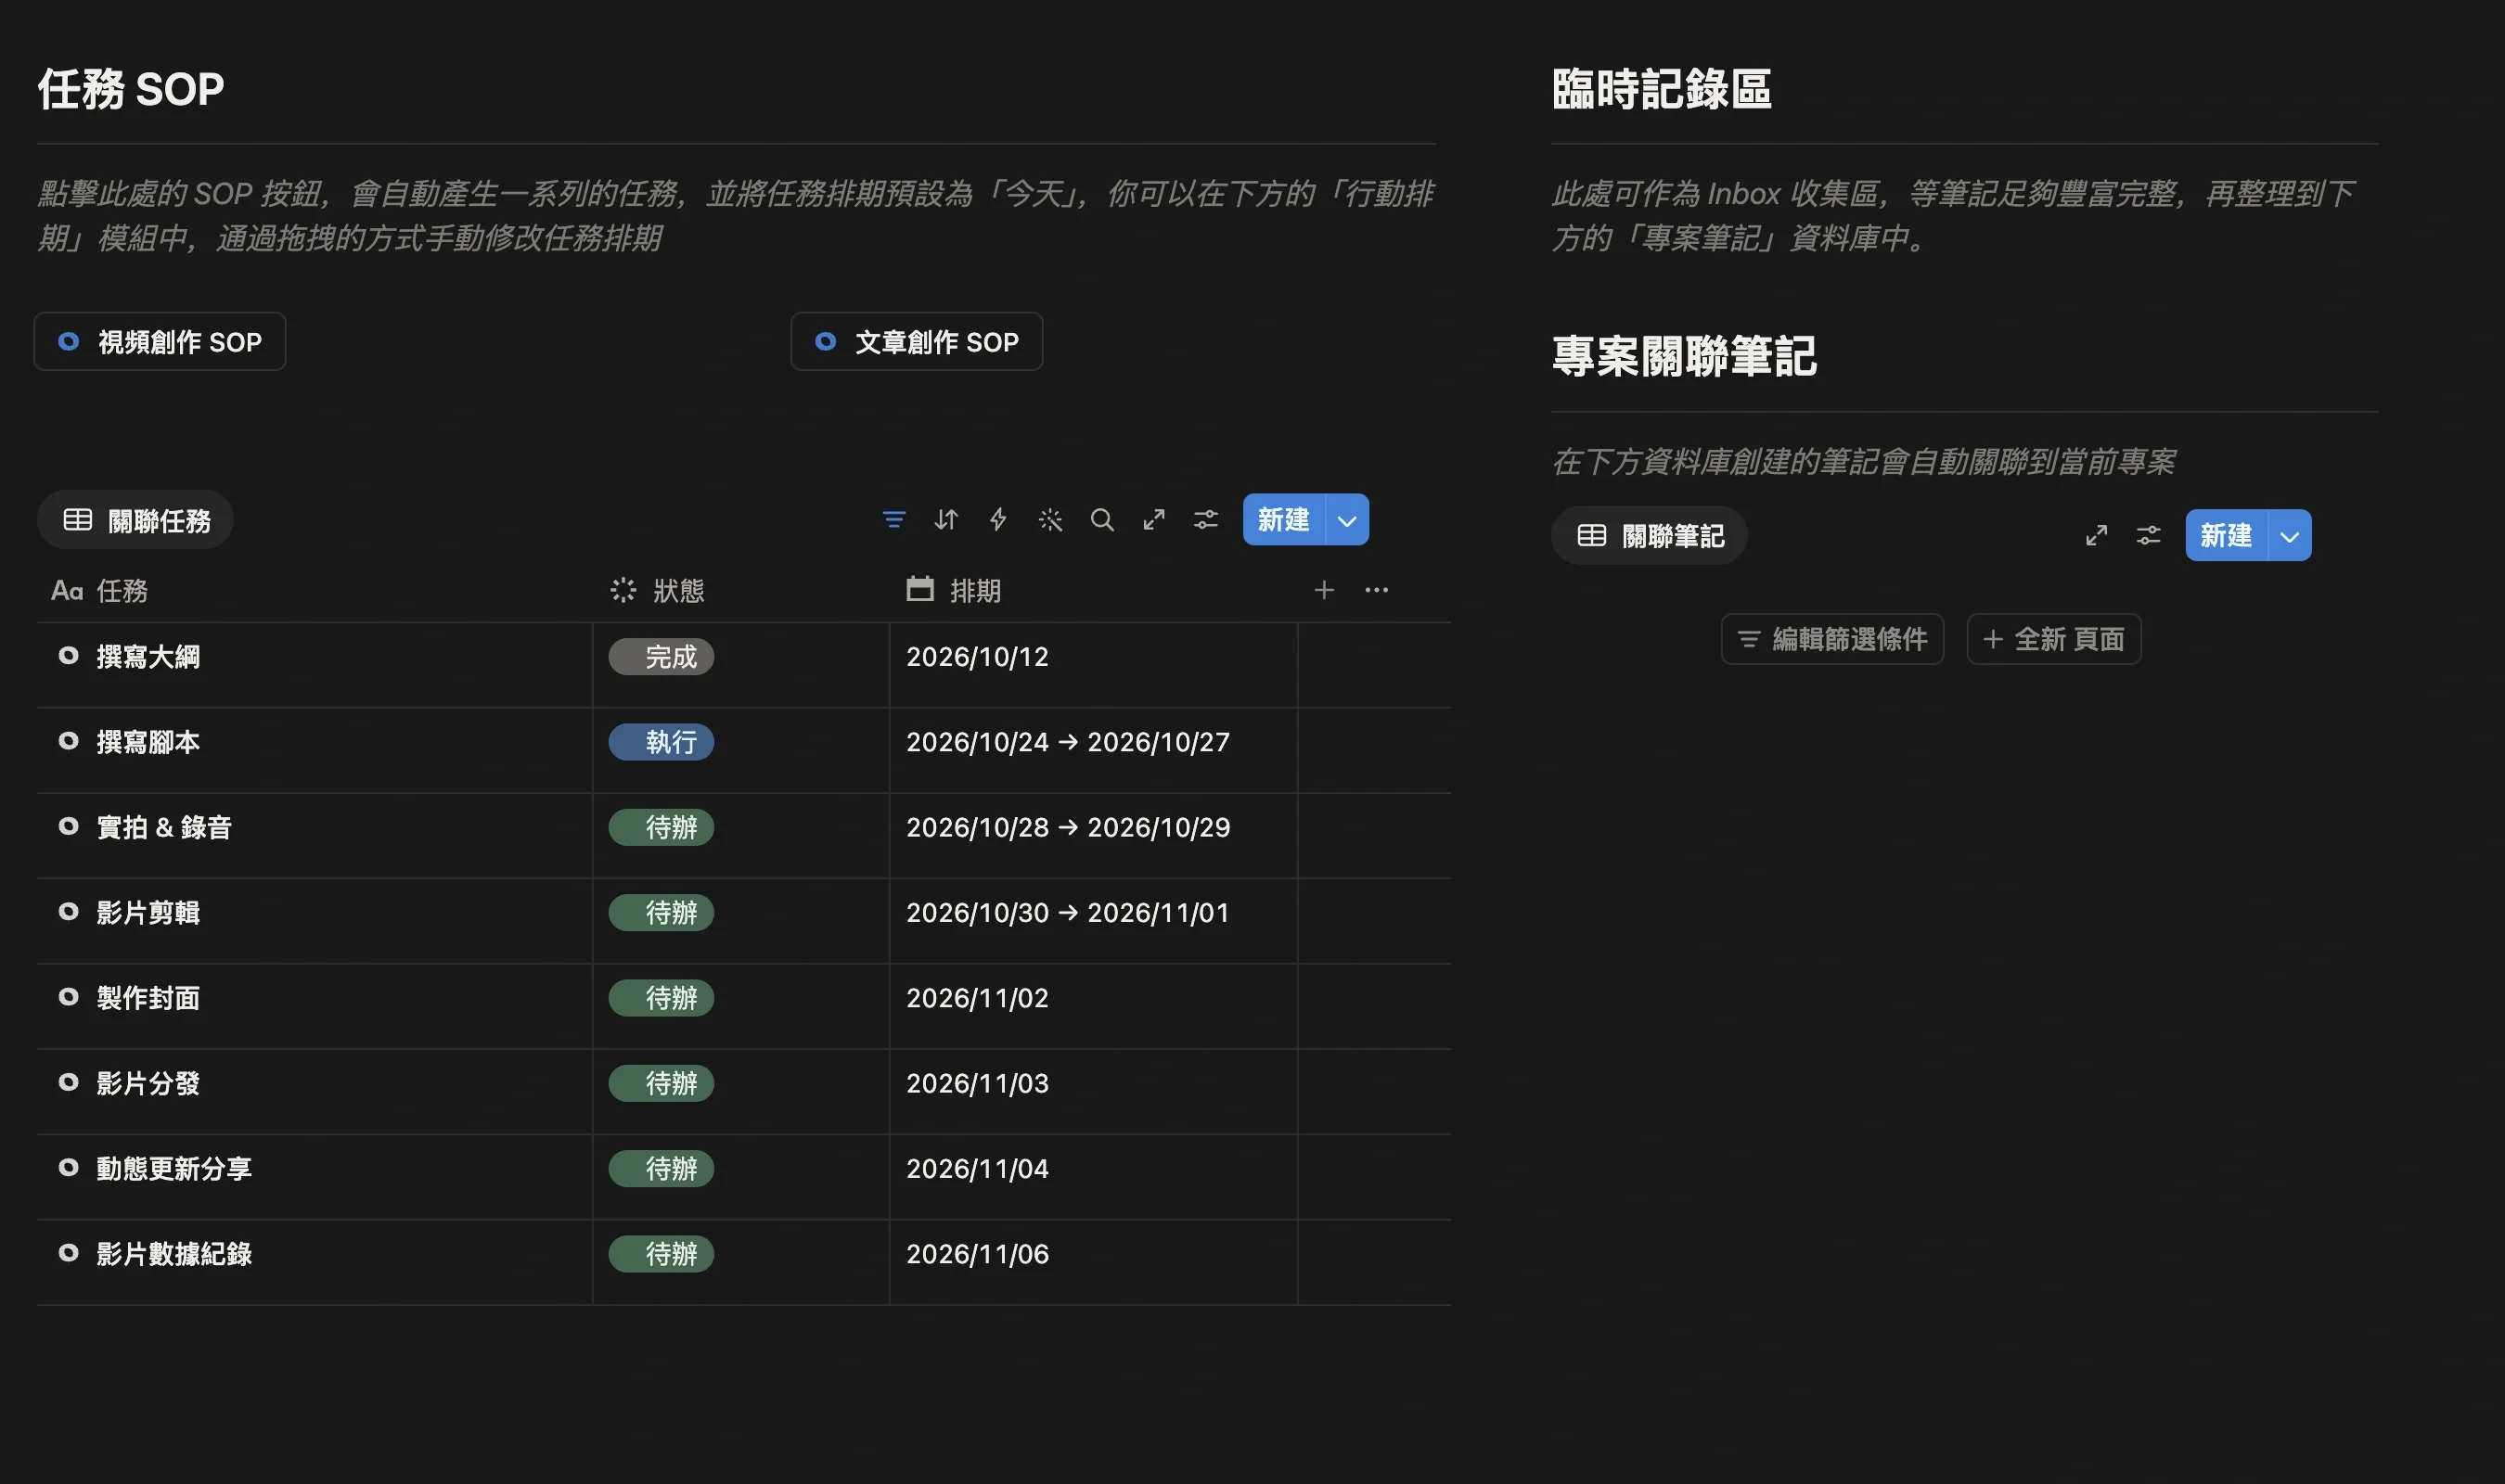Click the circle icon of 撰寫大綱 row
Viewport: 2505px width, 1484px height.
68,656
